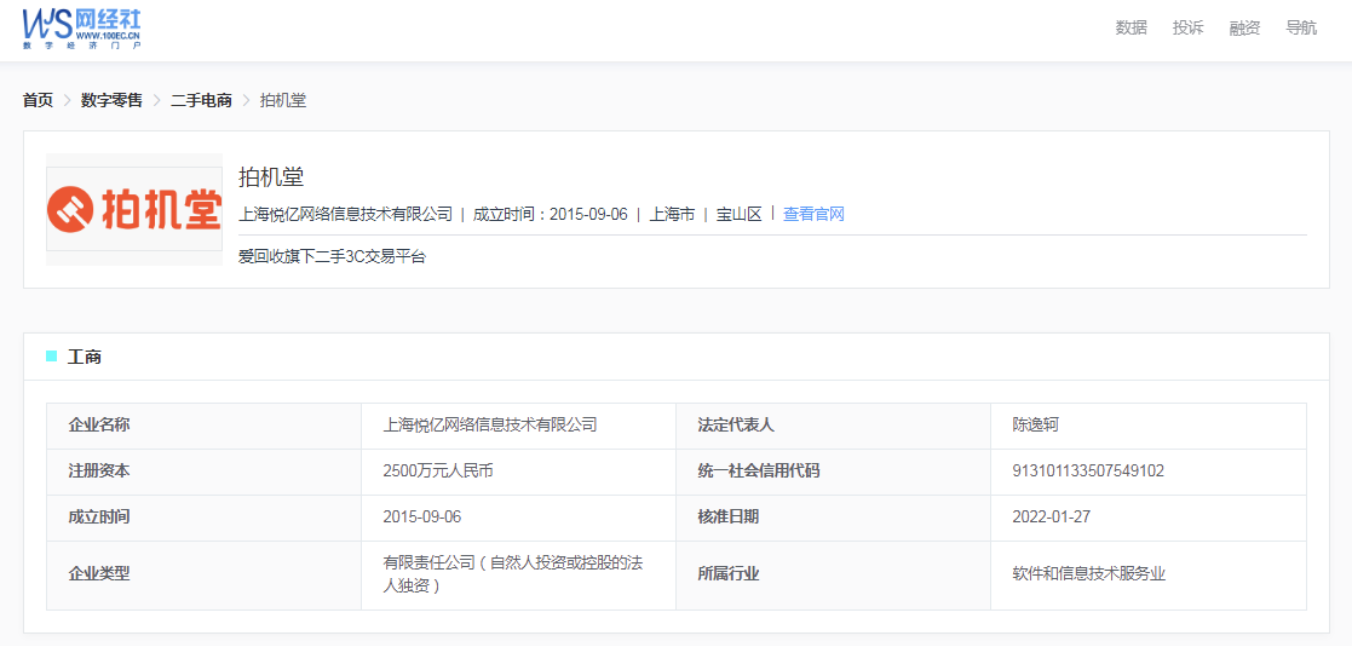Screen dimensions: 1352x646
Task: Click the legal representative name 陈逸轲
Action: (x=1035, y=425)
